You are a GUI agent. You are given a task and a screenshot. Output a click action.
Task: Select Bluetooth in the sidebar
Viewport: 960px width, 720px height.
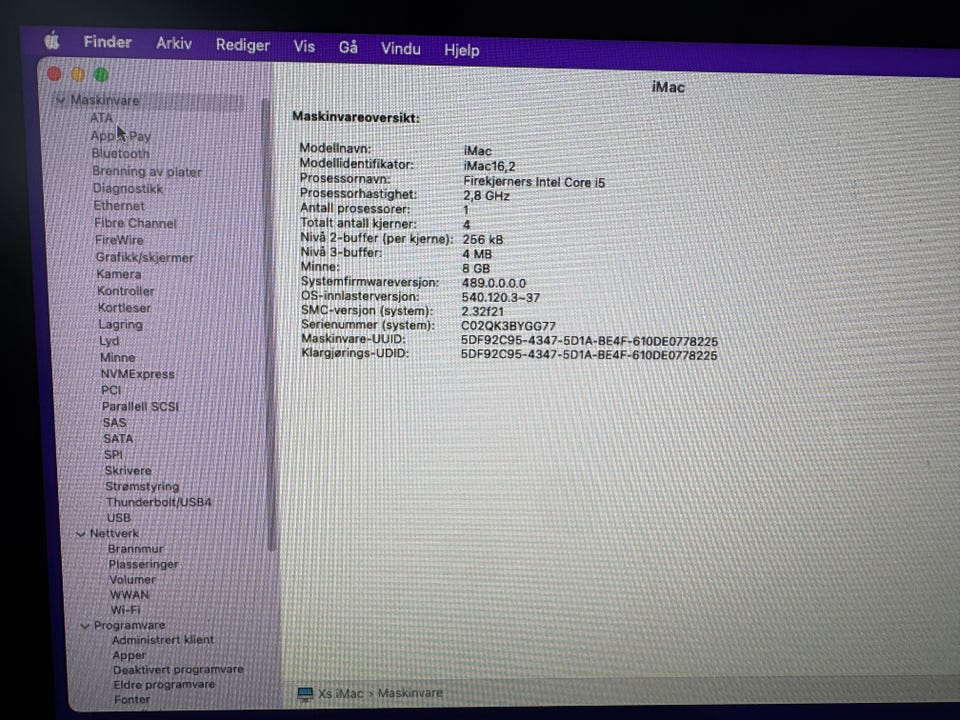[121, 153]
